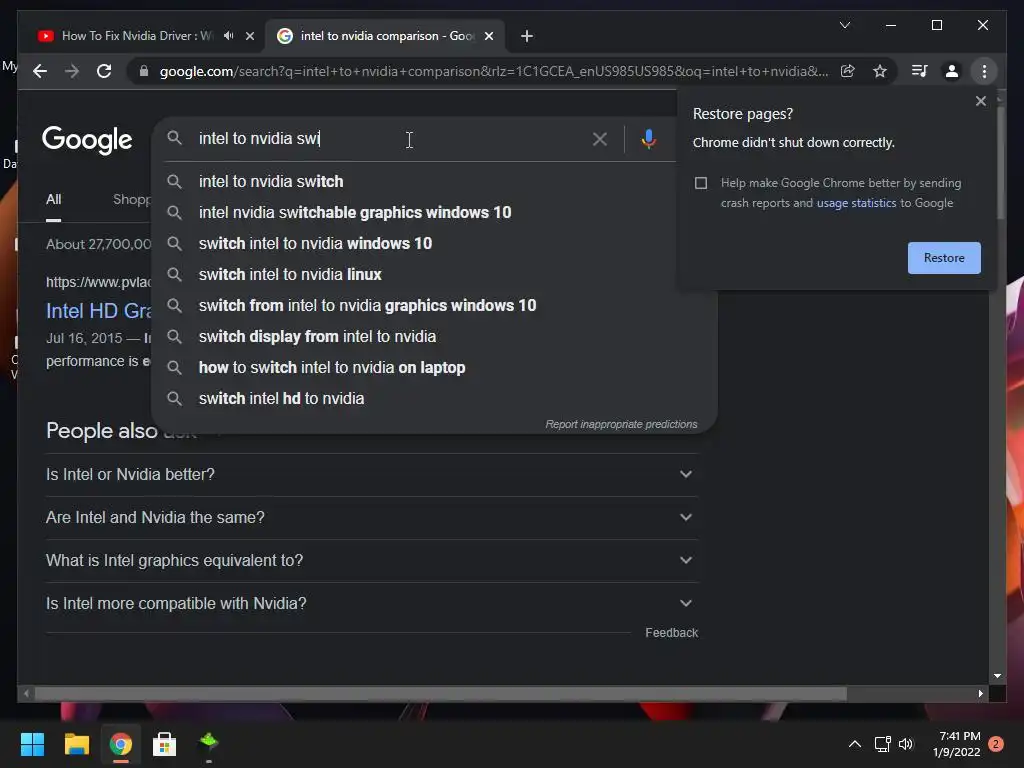Go back to previous page in Chrome
The width and height of the screenshot is (1024, 768).
click(40, 71)
